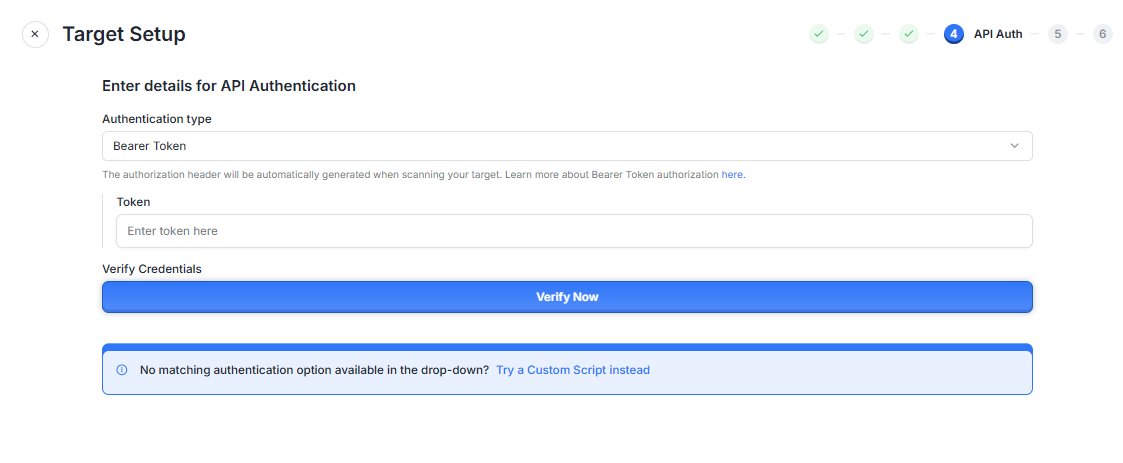
Task: Click the API Auth step label
Action: (998, 34)
